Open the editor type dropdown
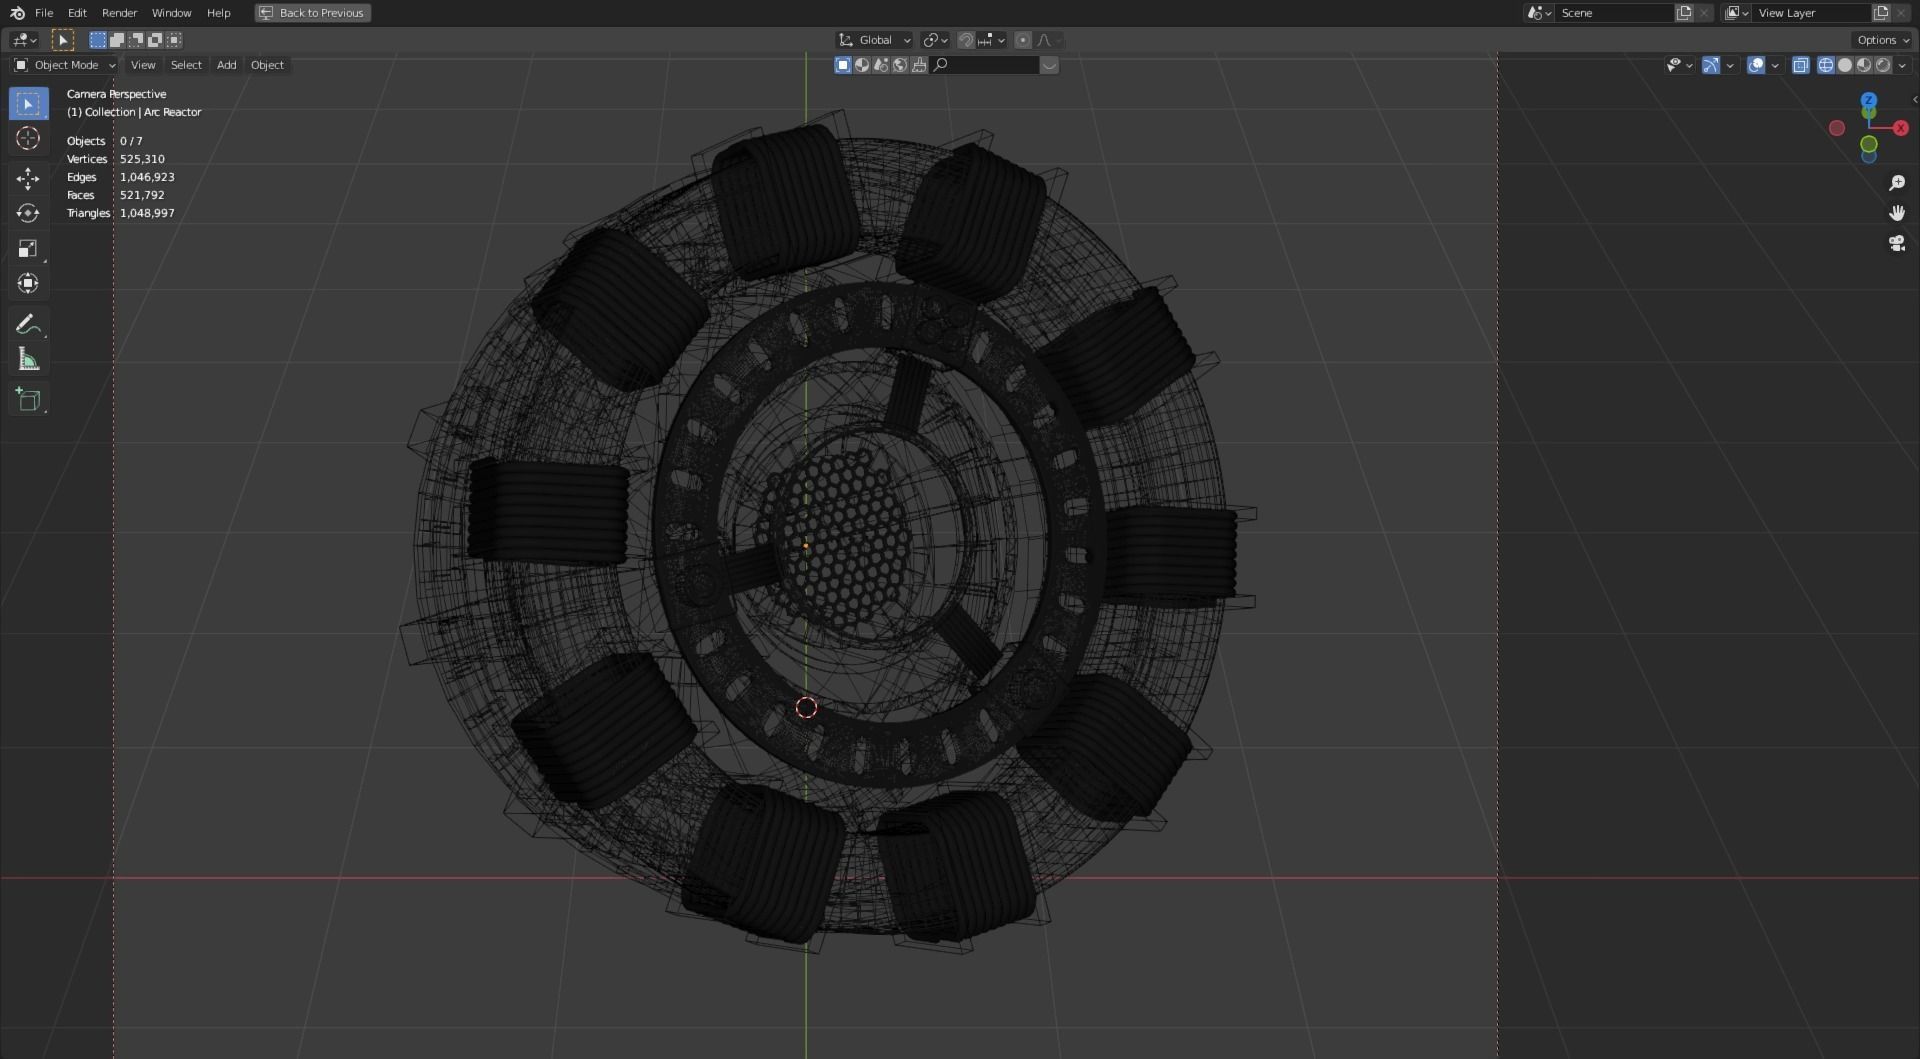Screen dimensions: 1920x1059 [24, 40]
